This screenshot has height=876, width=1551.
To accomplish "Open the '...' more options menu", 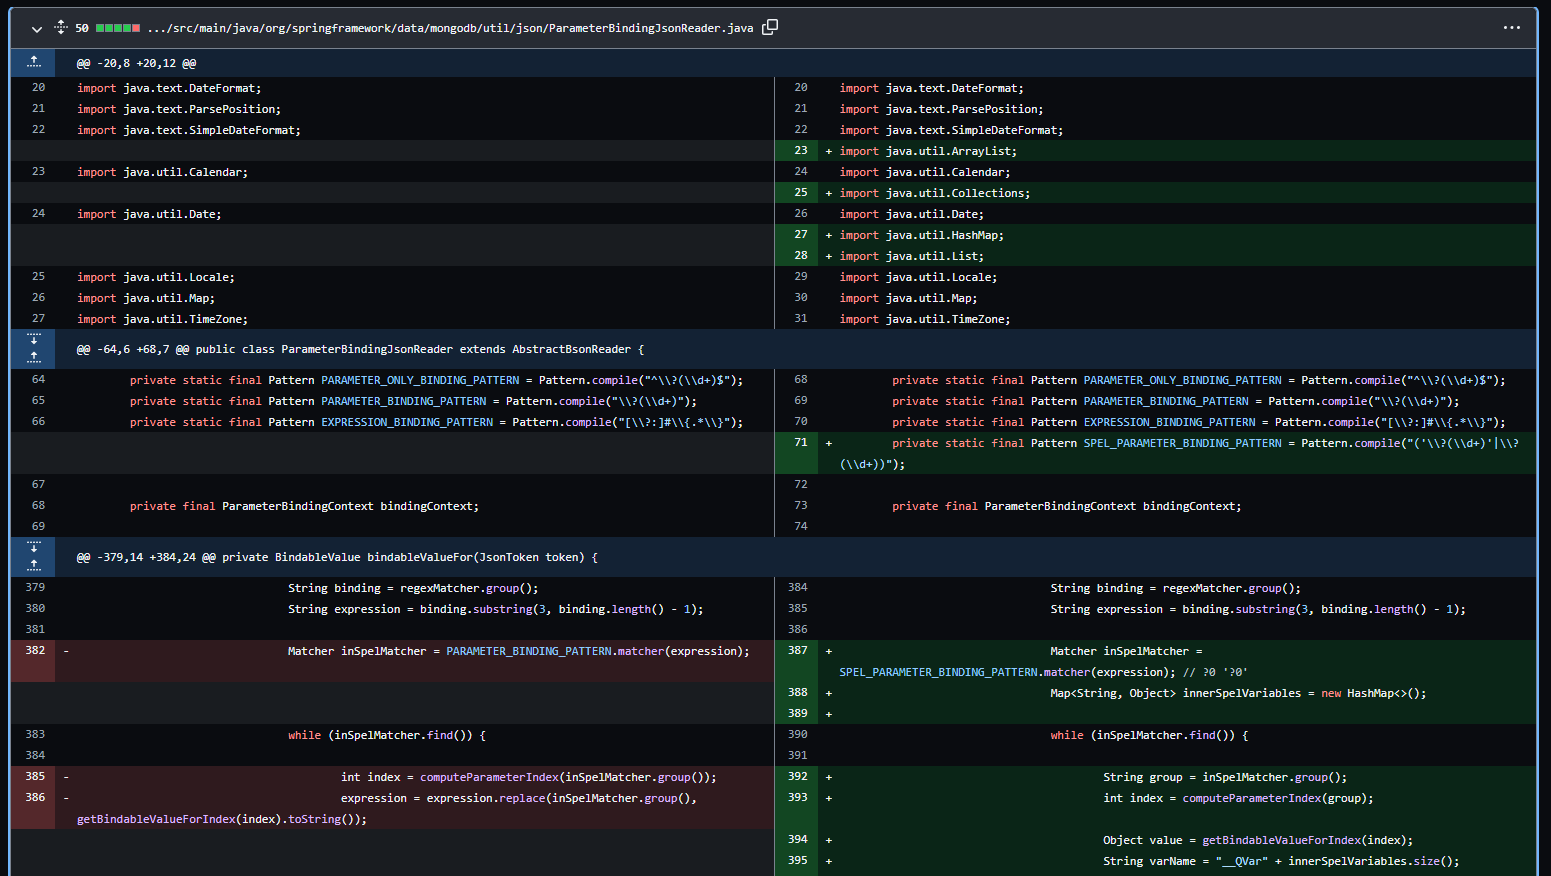I will (1511, 28).
